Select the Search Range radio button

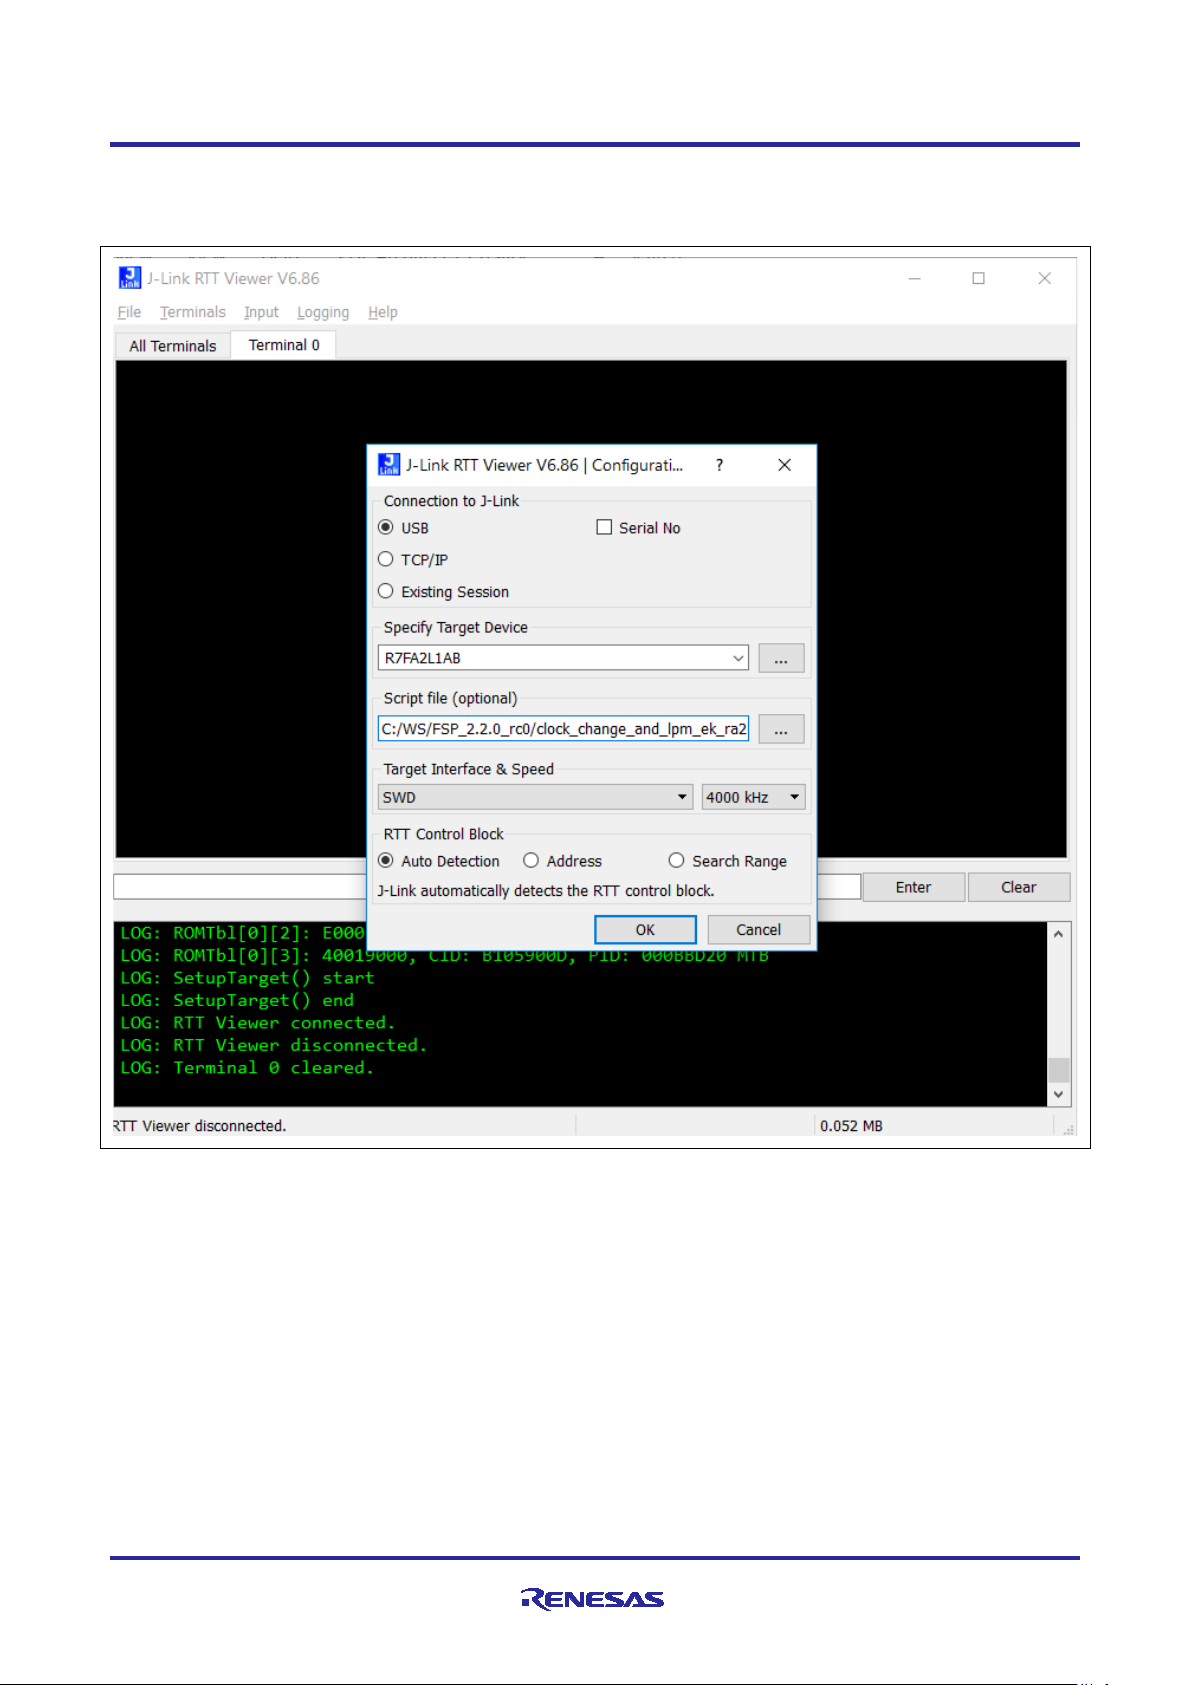[677, 860]
